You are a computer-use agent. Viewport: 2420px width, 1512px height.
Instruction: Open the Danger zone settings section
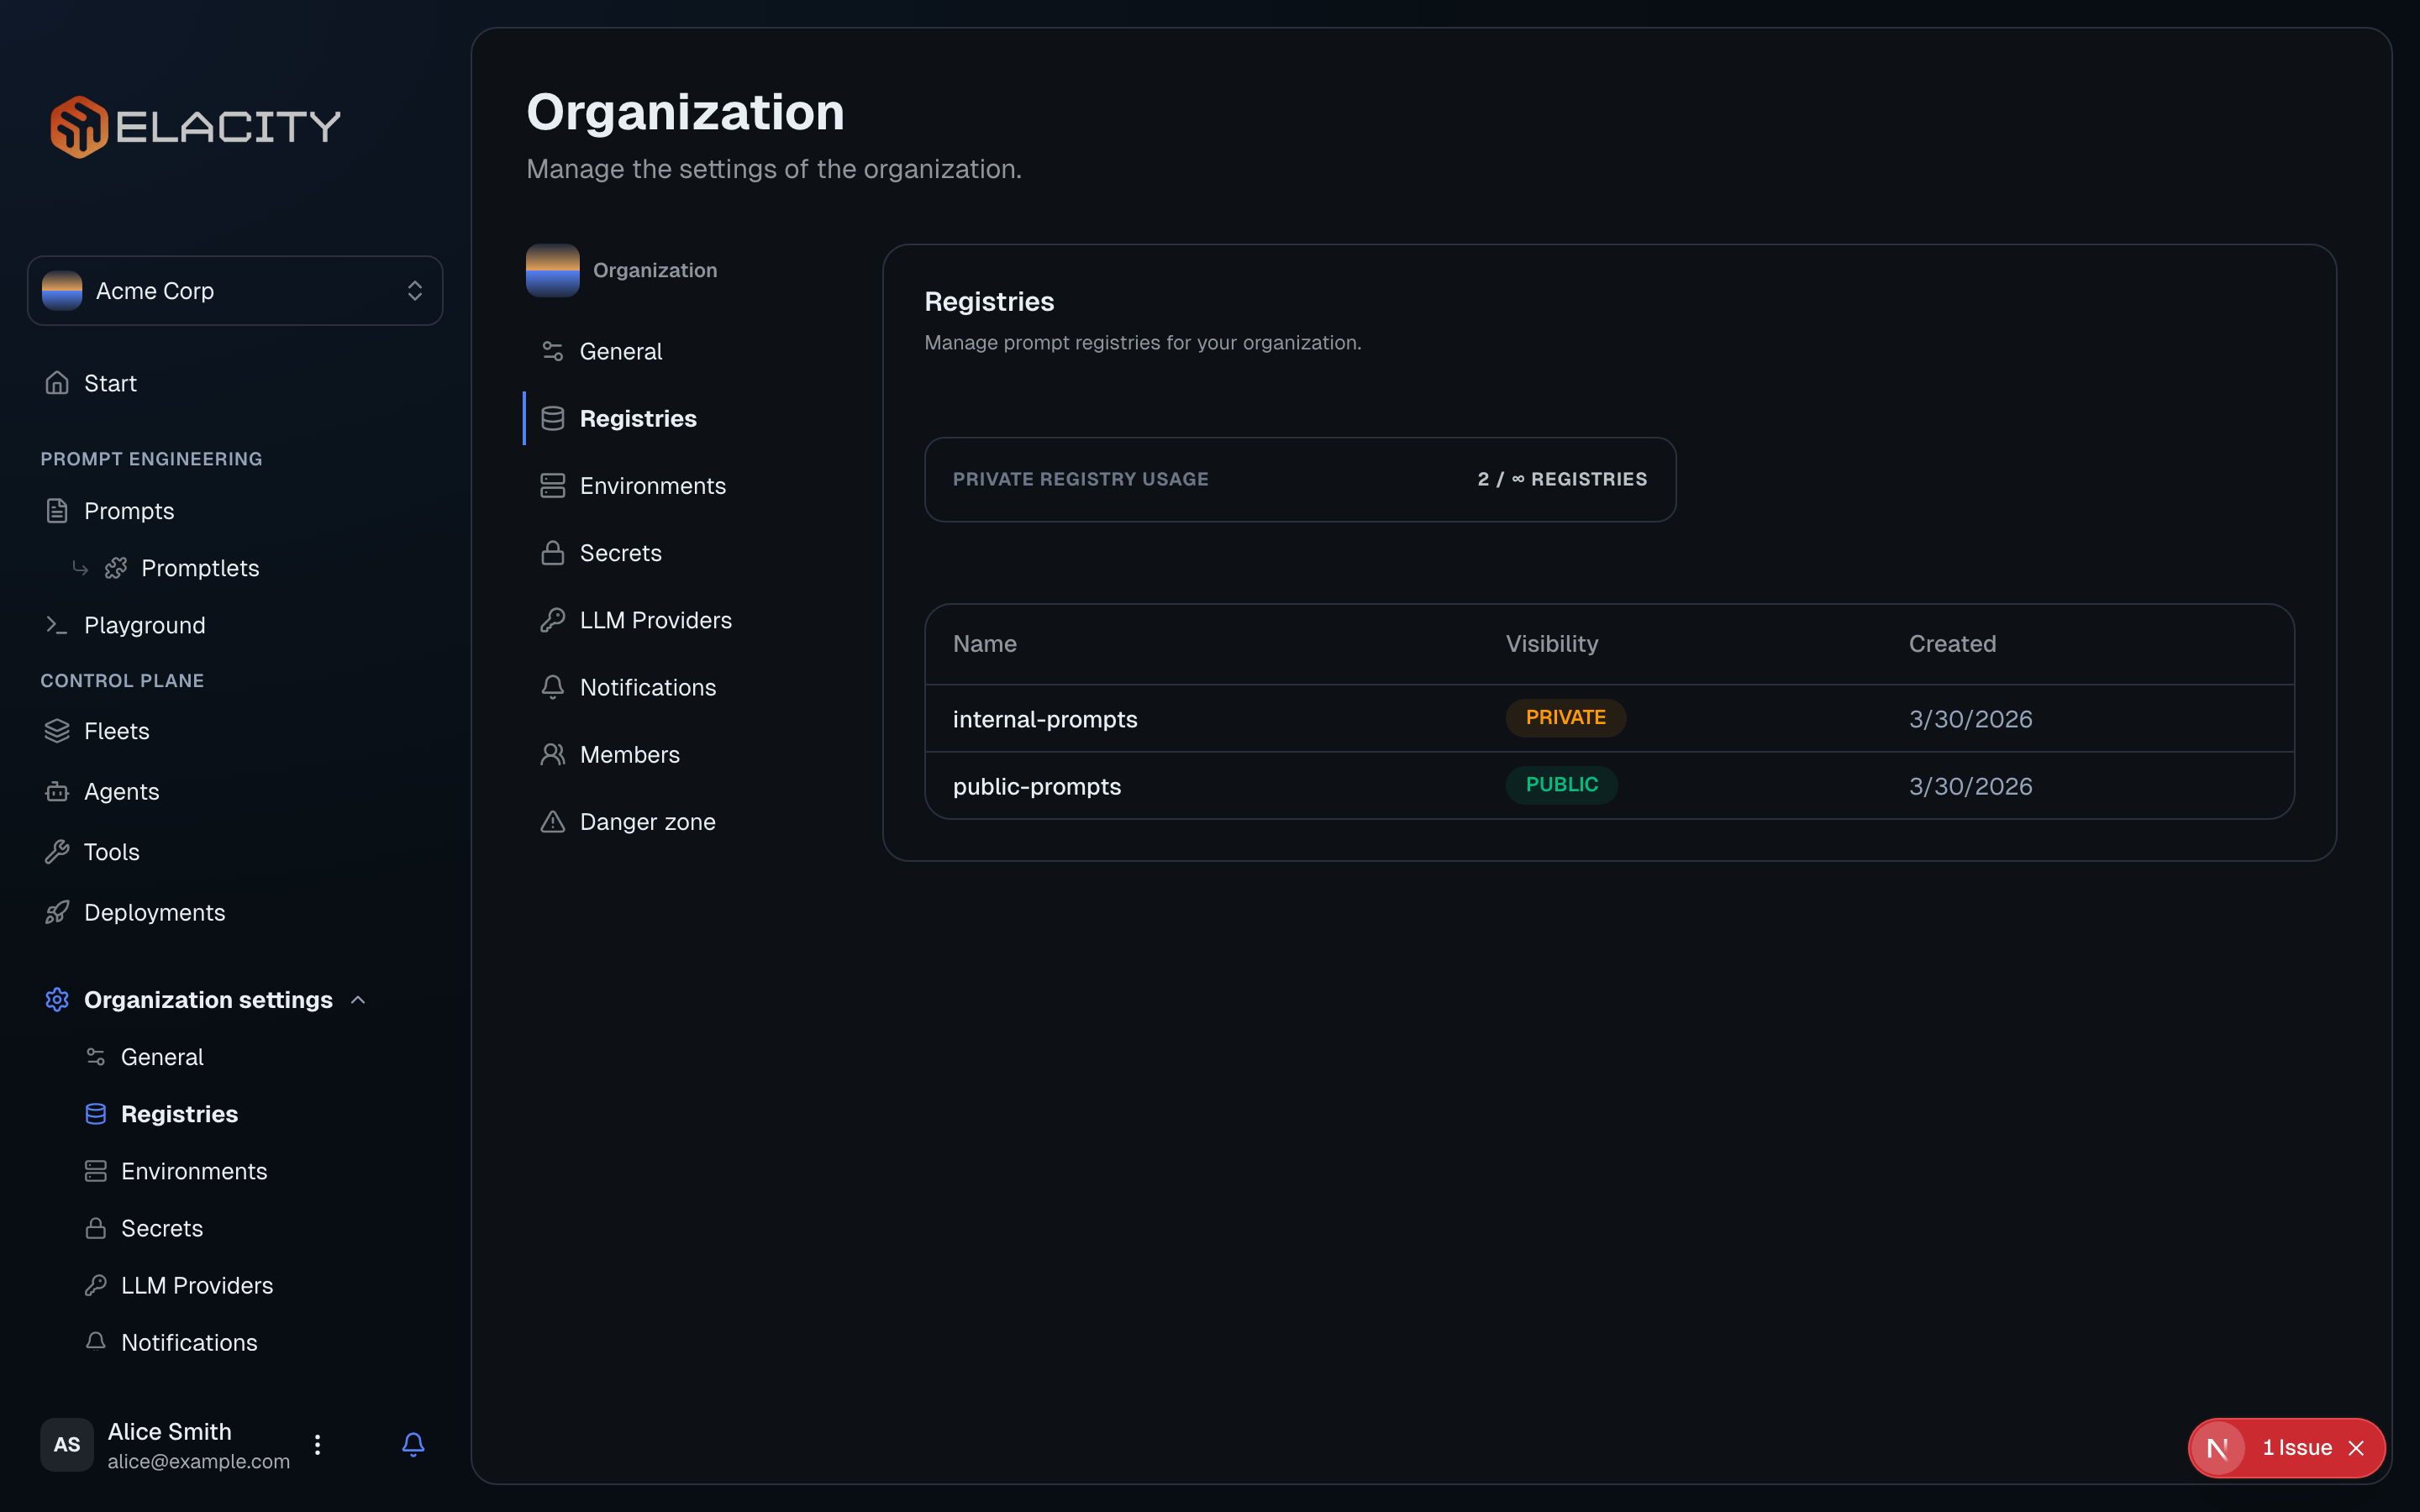click(x=648, y=821)
